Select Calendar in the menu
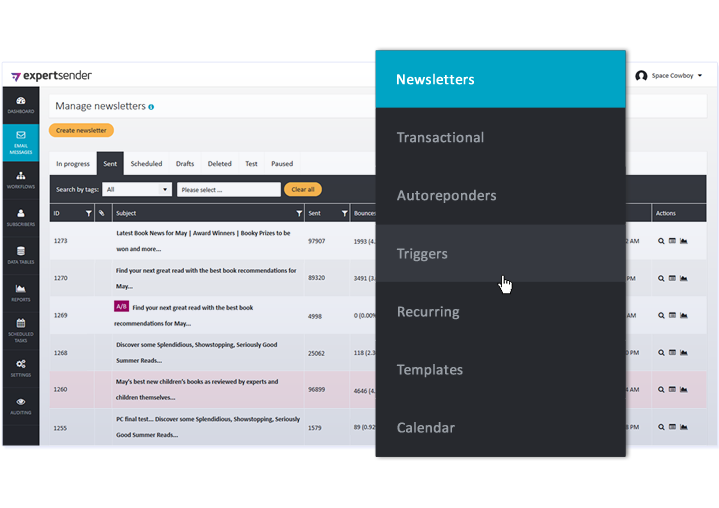This screenshot has width=719, height=508. point(500,427)
